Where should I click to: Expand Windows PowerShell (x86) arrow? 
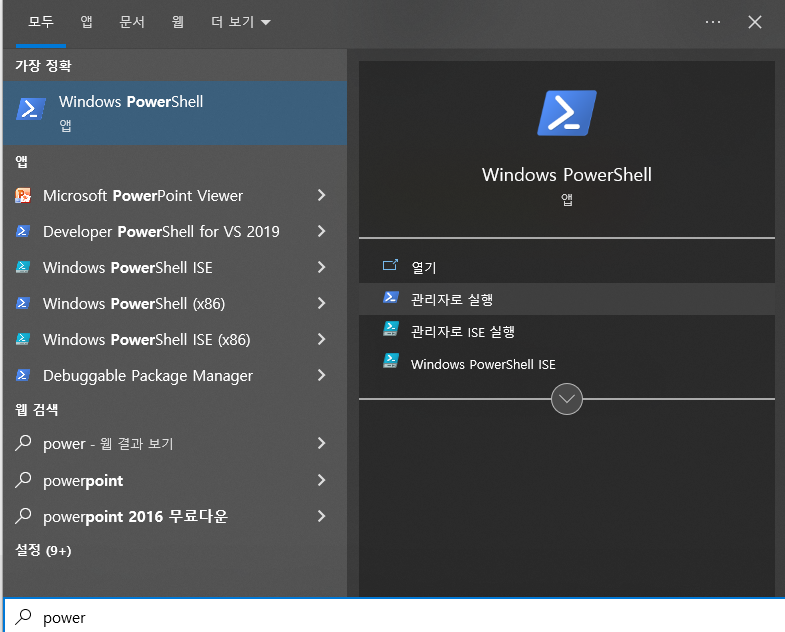tap(321, 303)
